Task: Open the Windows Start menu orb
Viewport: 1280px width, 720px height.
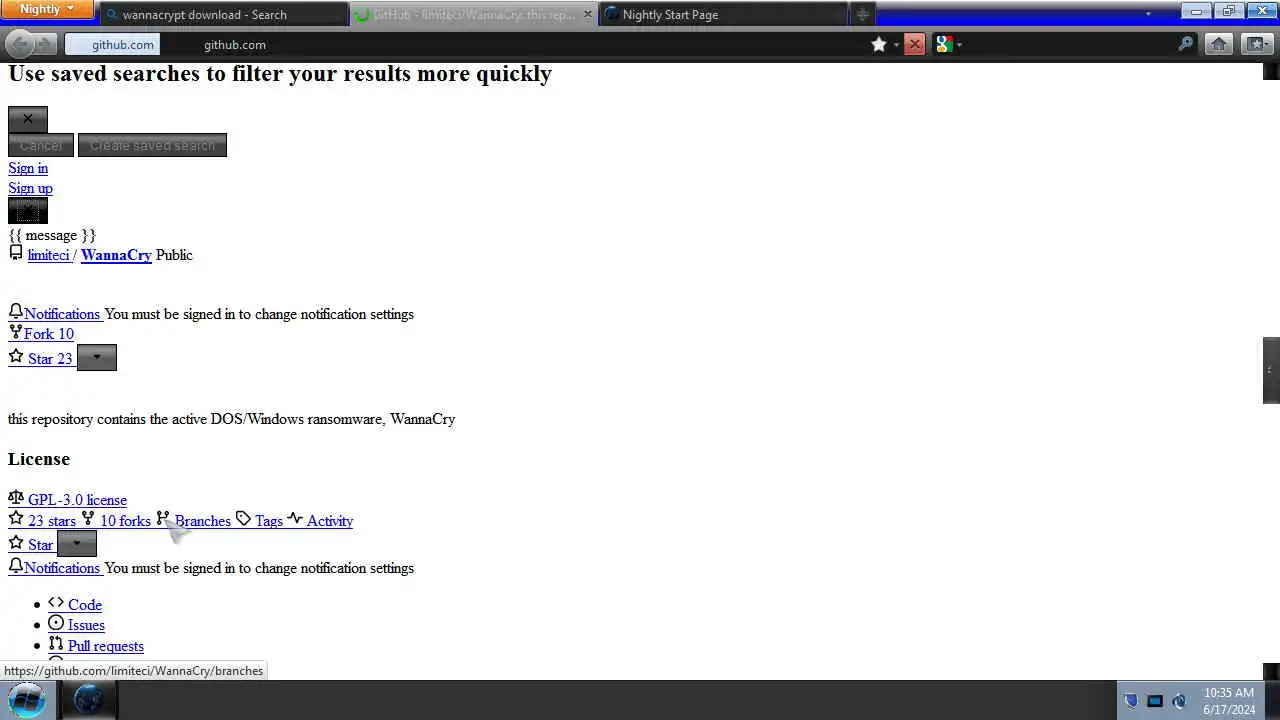Action: click(x=27, y=699)
